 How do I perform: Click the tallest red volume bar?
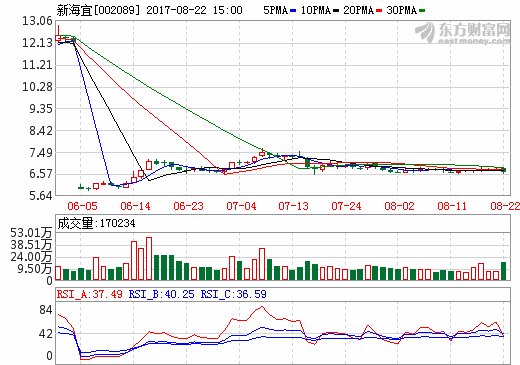click(x=149, y=259)
